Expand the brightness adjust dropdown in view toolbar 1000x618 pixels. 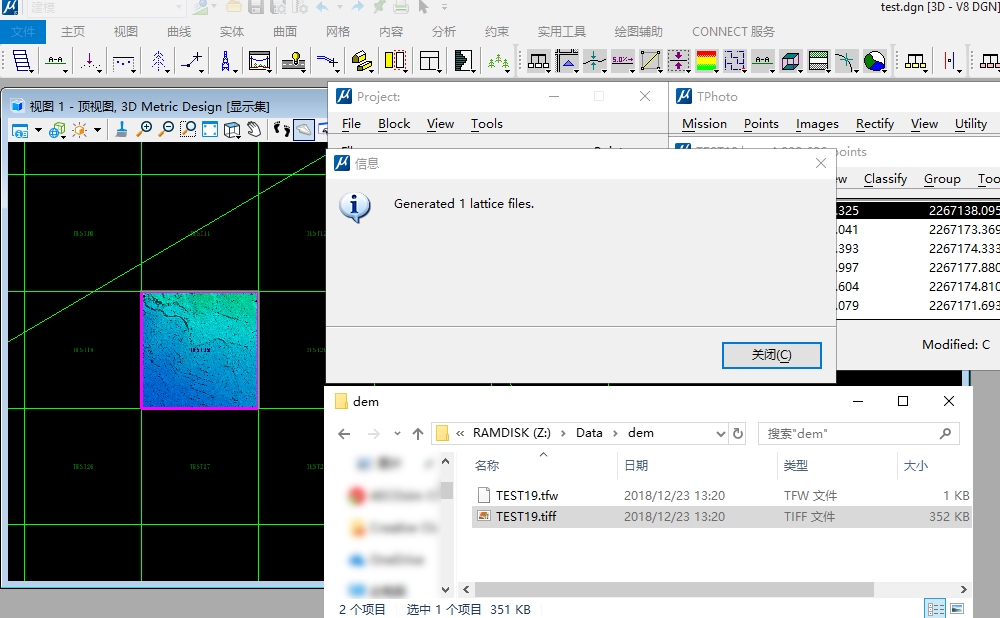[x=97, y=131]
